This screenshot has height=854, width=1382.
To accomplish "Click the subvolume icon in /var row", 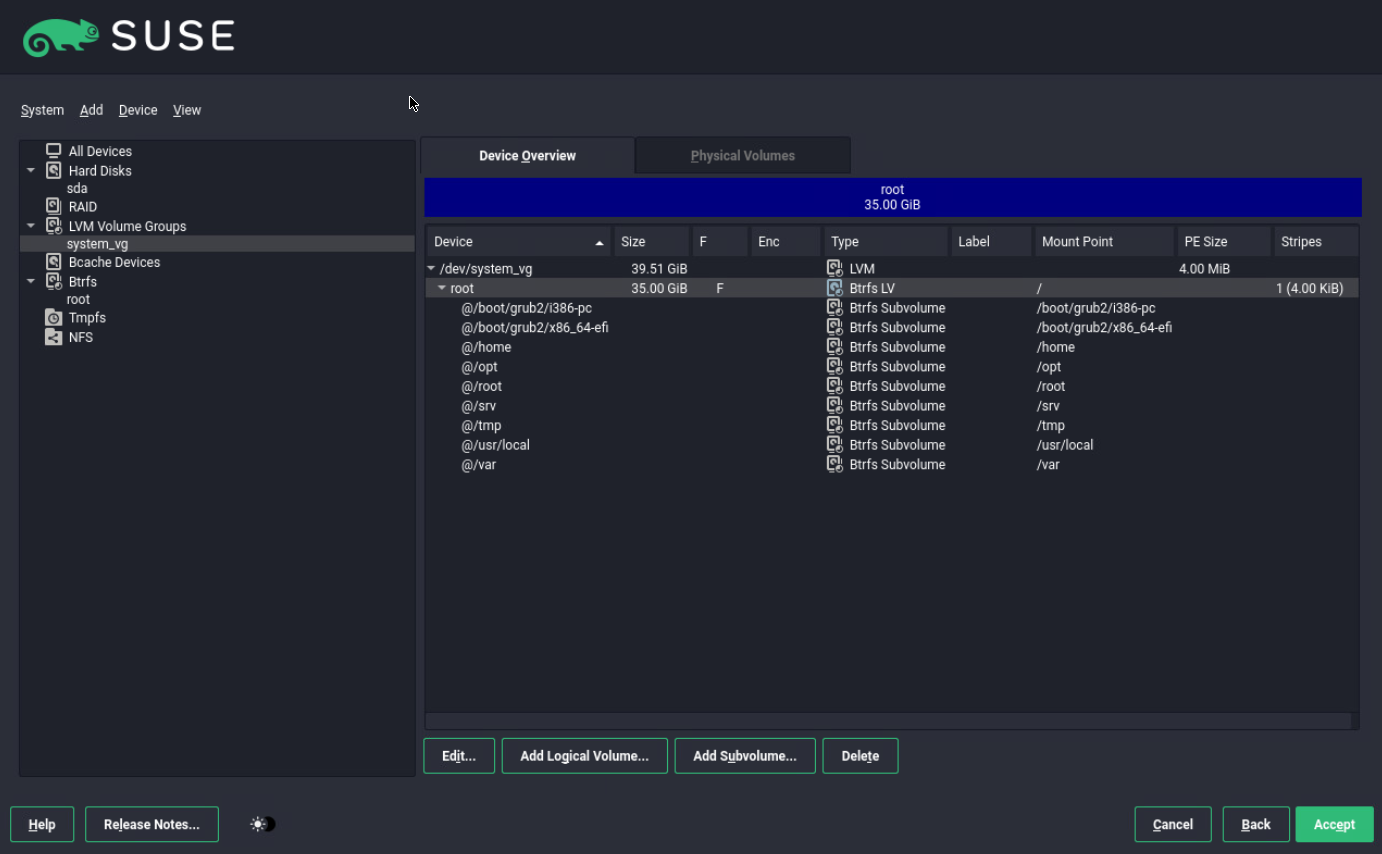I will (835, 464).
